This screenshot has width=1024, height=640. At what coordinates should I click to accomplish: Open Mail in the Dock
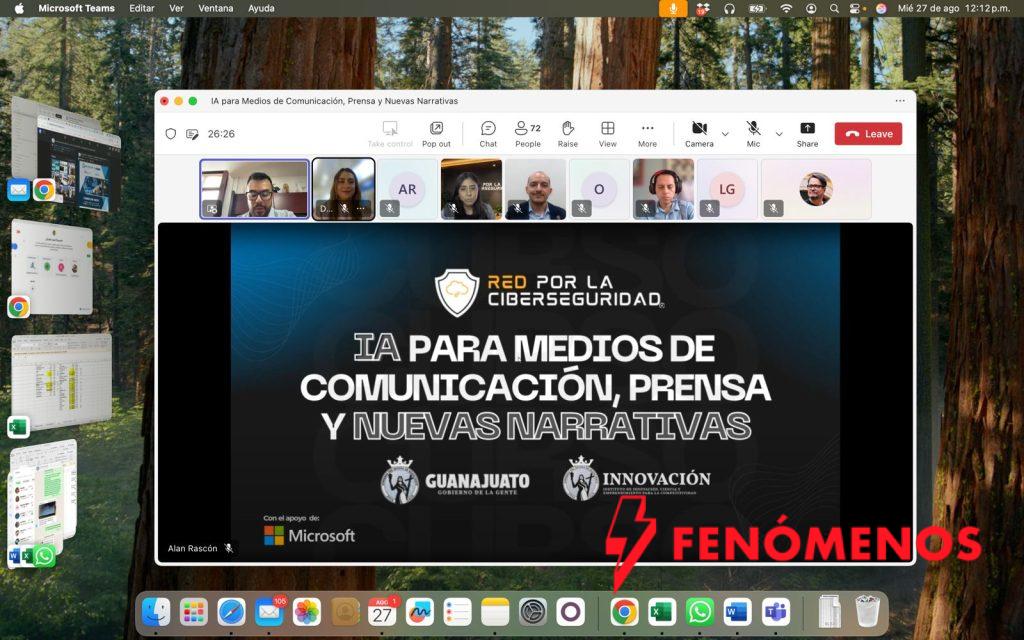click(x=269, y=613)
